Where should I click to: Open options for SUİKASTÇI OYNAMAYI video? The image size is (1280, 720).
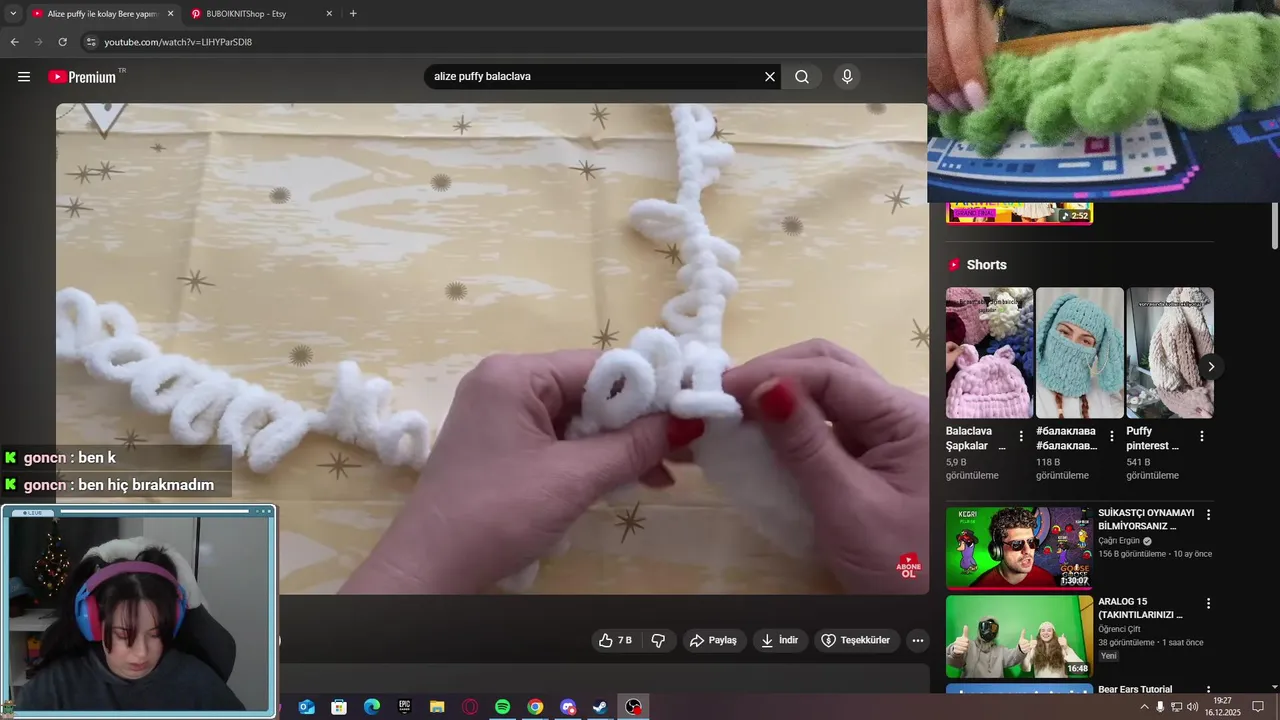1208,514
